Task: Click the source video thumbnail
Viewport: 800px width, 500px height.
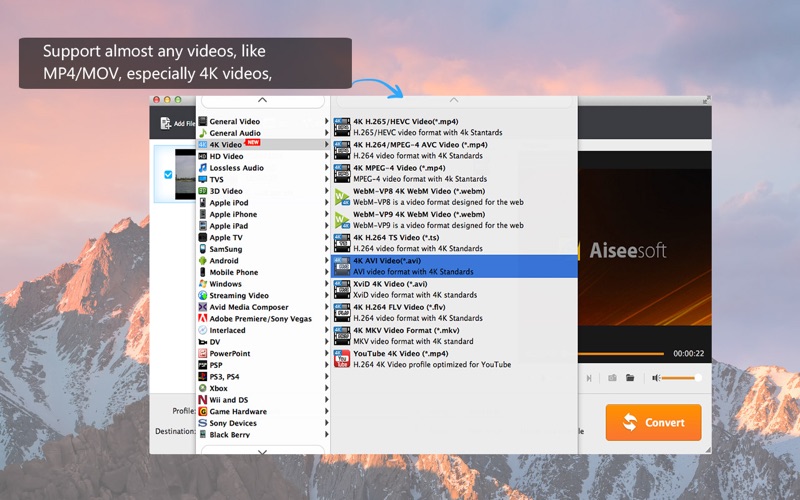Action: pos(185,174)
